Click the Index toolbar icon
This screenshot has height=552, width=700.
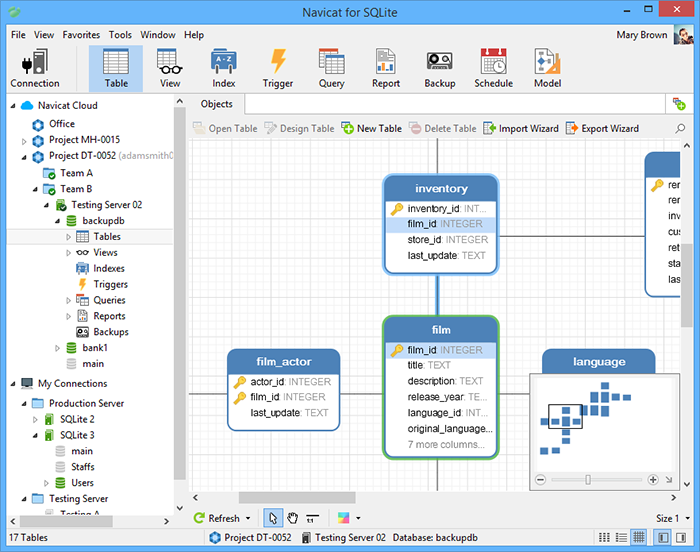[x=224, y=68]
